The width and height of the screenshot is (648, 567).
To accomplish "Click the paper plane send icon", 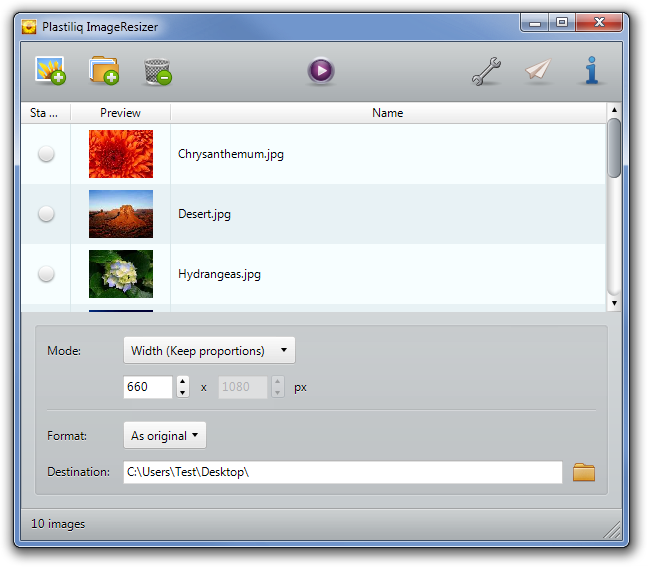I will 538,69.
